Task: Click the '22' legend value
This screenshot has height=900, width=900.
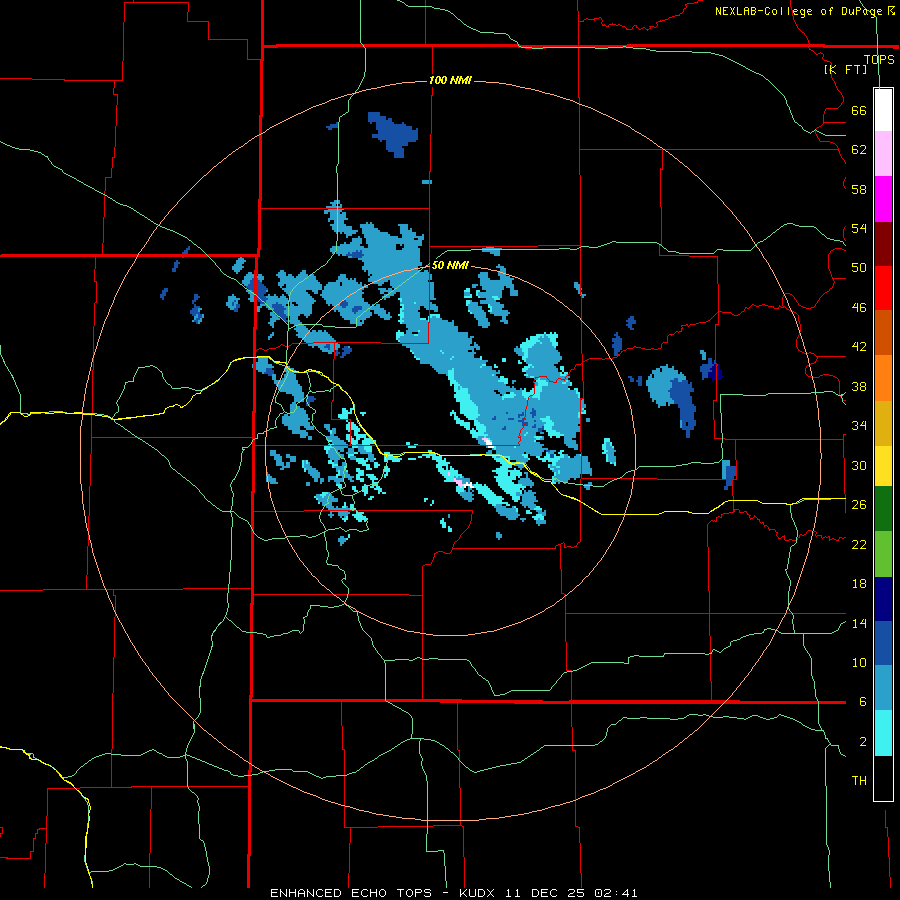Action: (x=859, y=544)
